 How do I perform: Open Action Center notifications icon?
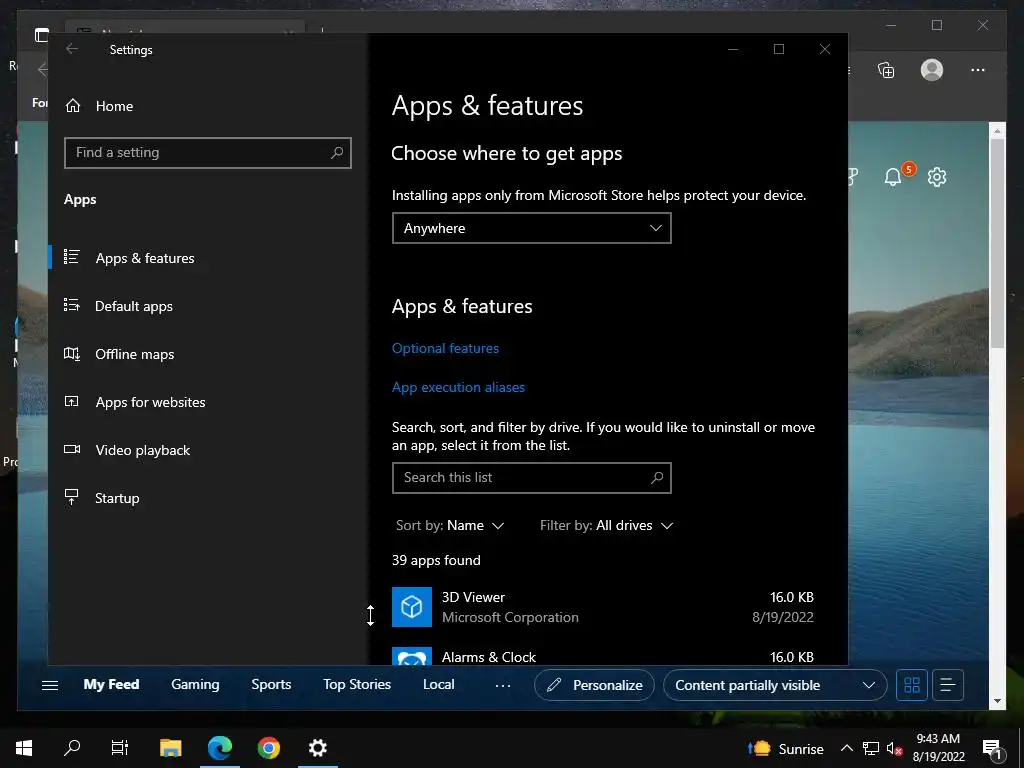click(x=992, y=748)
